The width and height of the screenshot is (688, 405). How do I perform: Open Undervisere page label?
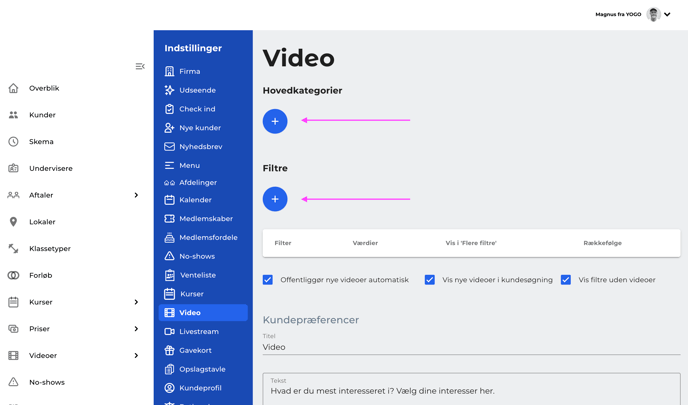point(51,168)
